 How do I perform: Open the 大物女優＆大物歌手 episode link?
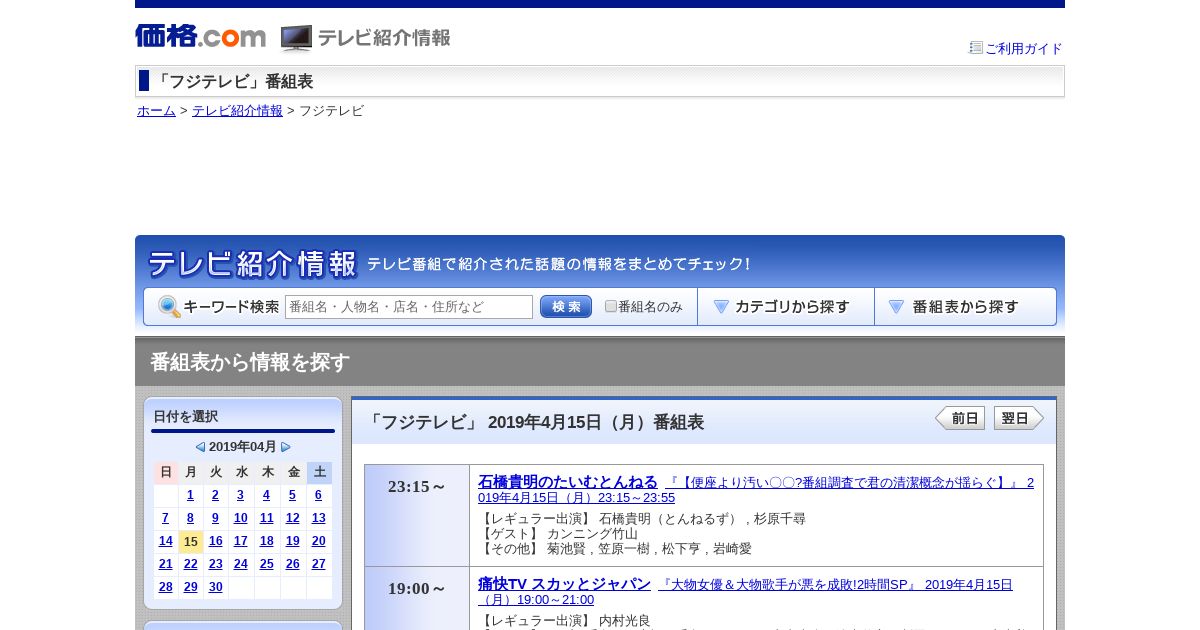pos(745,592)
